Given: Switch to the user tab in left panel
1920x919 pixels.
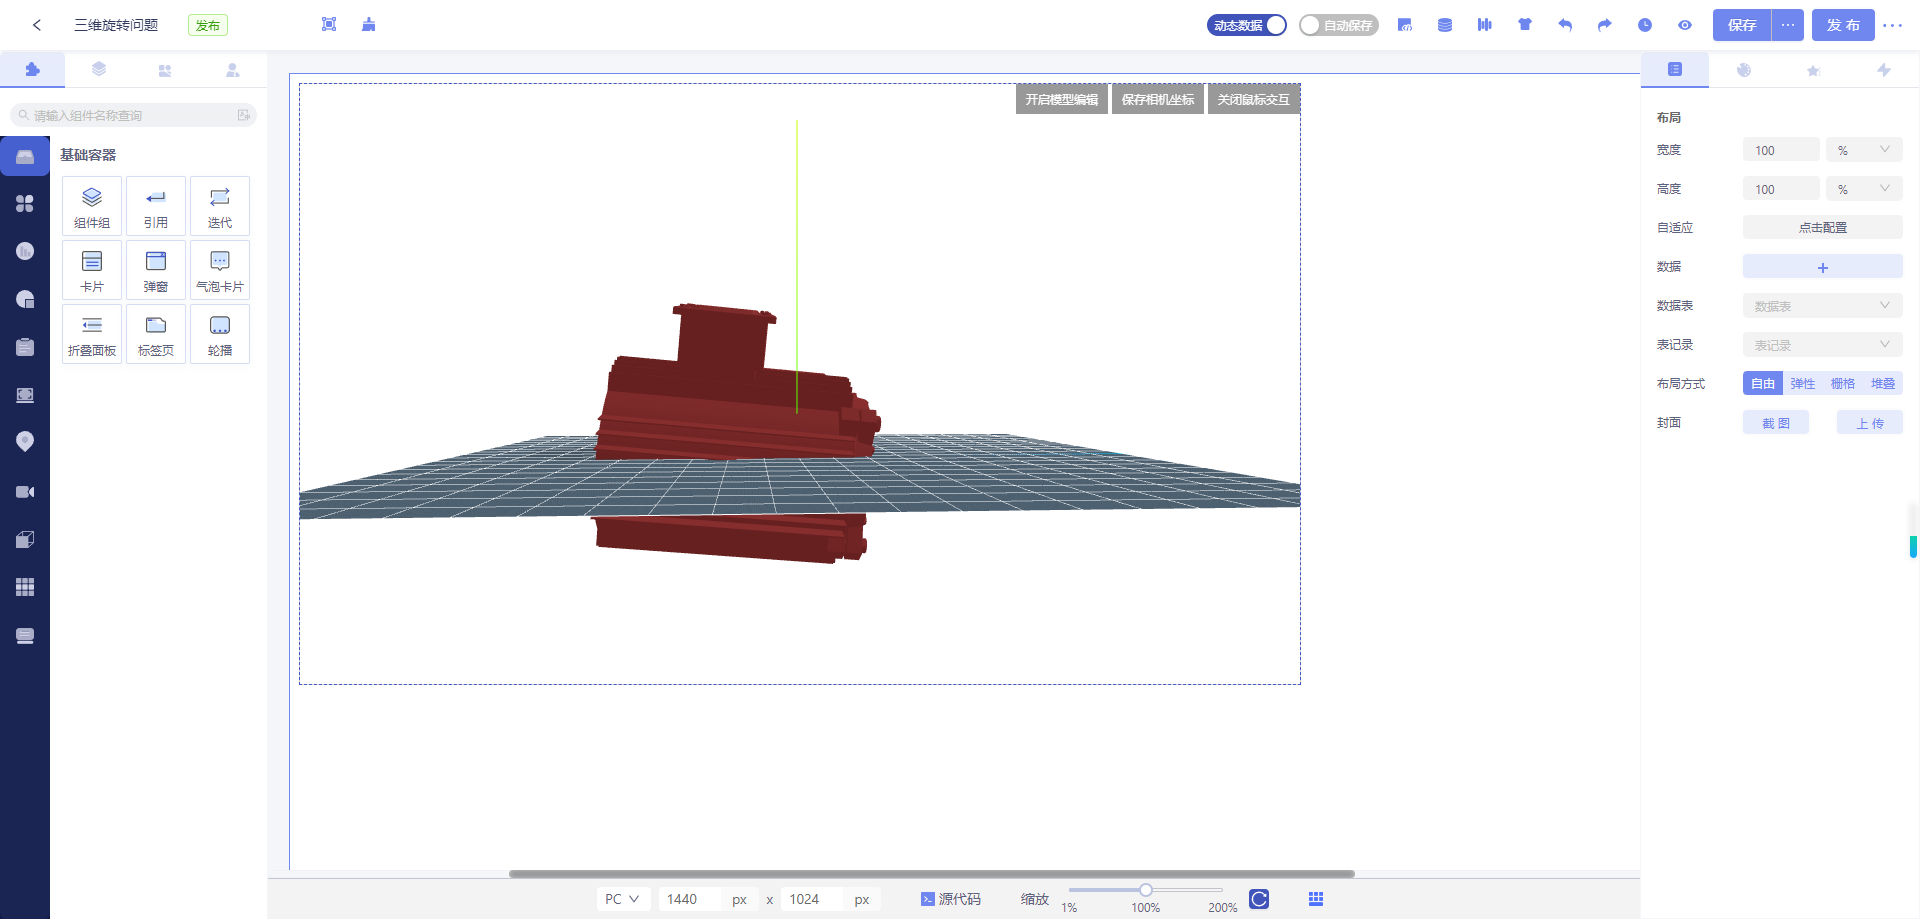Looking at the screenshot, I should pyautogui.click(x=233, y=70).
